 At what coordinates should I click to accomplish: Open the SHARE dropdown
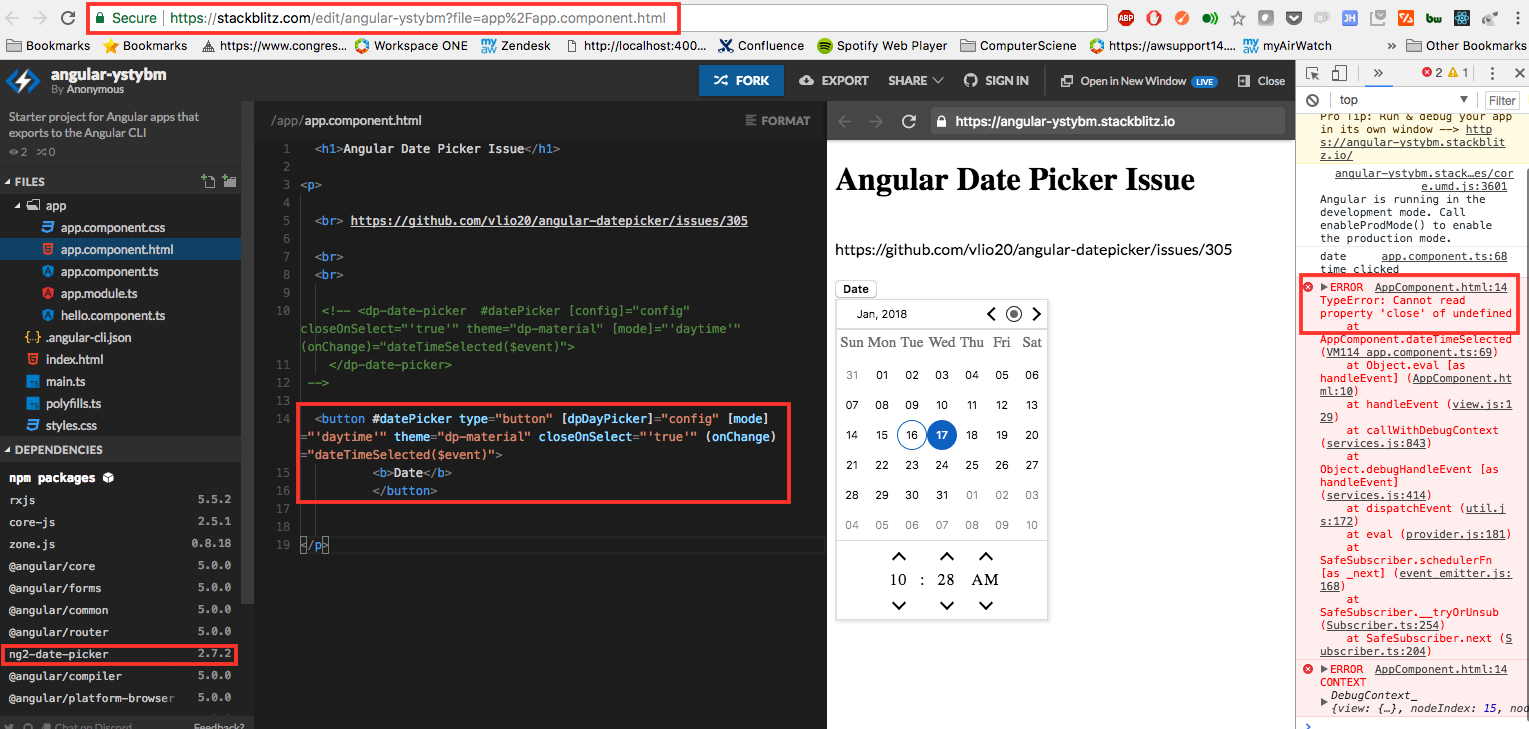point(912,80)
